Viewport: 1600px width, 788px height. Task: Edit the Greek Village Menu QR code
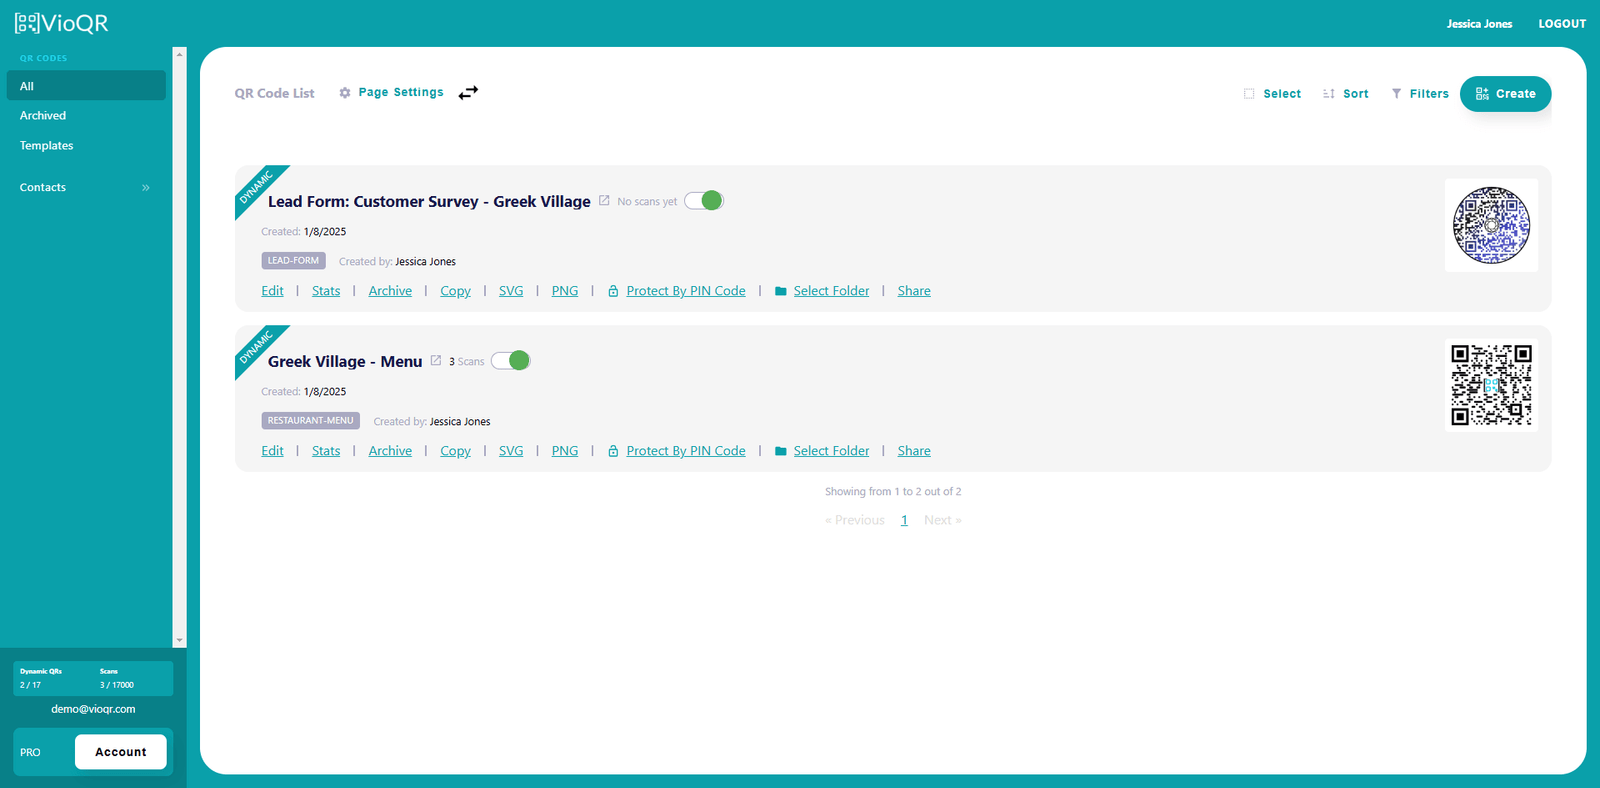click(x=272, y=451)
